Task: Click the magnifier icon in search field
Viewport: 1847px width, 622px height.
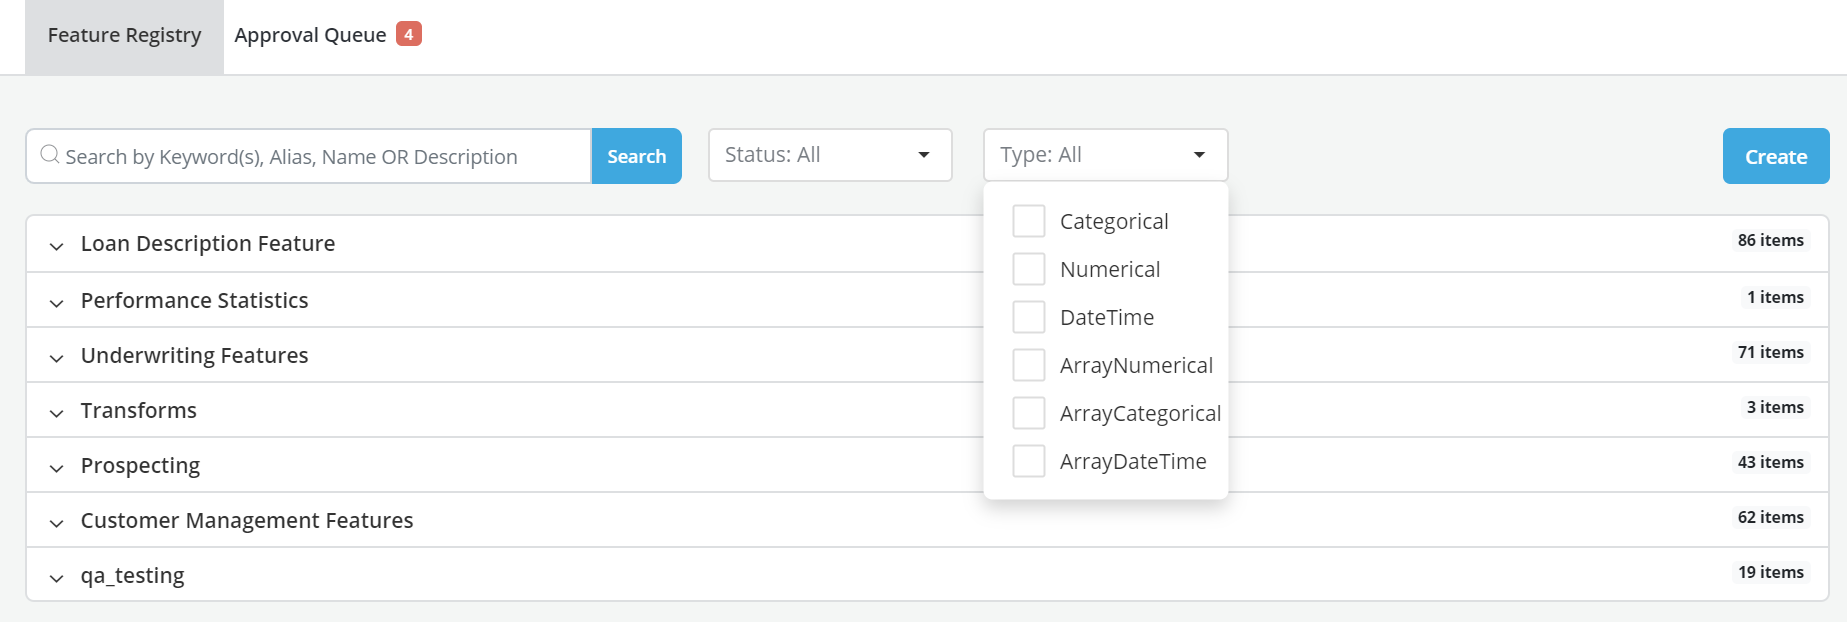Action: click(x=49, y=155)
